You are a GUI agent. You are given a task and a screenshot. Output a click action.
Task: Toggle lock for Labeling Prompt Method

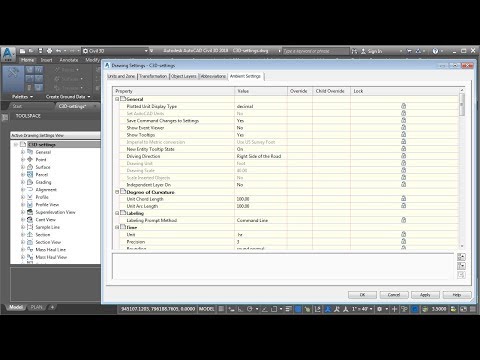(403, 220)
